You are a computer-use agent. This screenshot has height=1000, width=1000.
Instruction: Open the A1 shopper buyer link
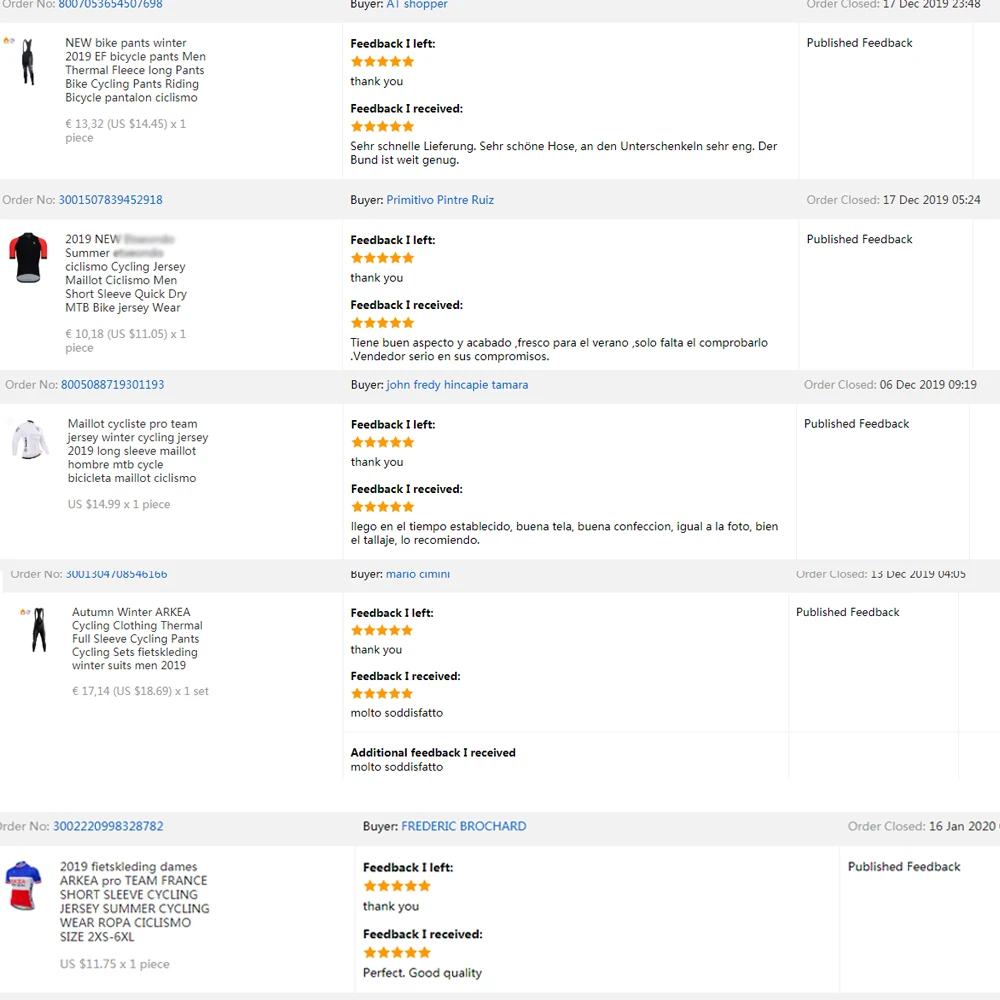pyautogui.click(x=417, y=5)
